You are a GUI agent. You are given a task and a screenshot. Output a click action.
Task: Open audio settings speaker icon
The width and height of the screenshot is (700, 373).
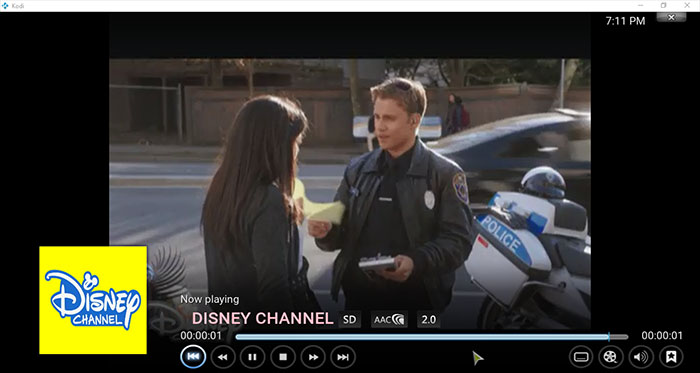tap(641, 357)
